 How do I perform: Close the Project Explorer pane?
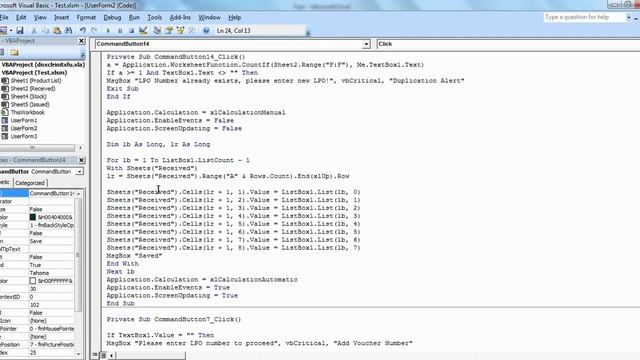click(81, 41)
